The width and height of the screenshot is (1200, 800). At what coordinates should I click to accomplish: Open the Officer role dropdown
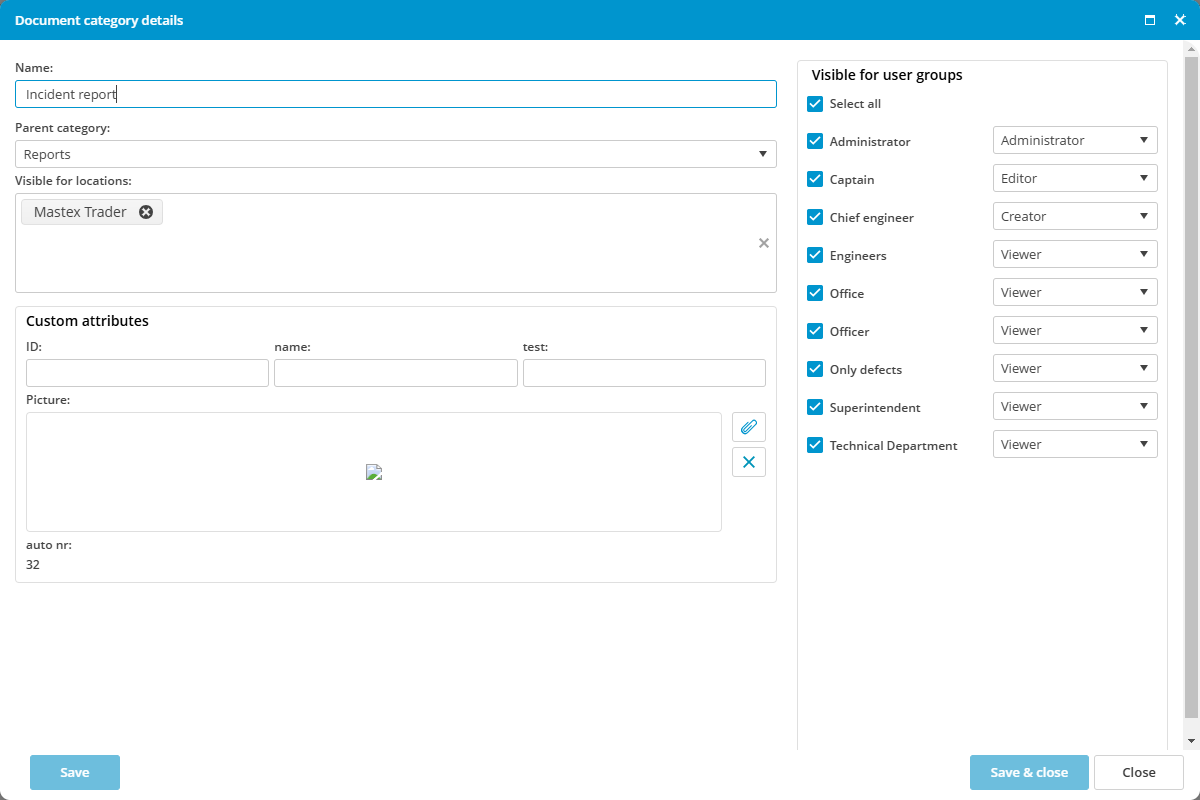(x=1075, y=330)
